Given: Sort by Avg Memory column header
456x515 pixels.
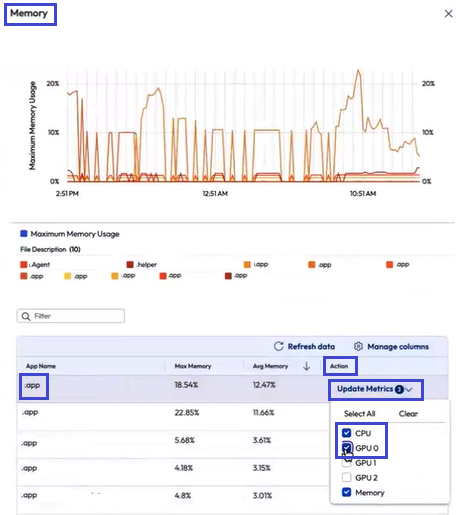Looking at the screenshot, I should (x=270, y=366).
